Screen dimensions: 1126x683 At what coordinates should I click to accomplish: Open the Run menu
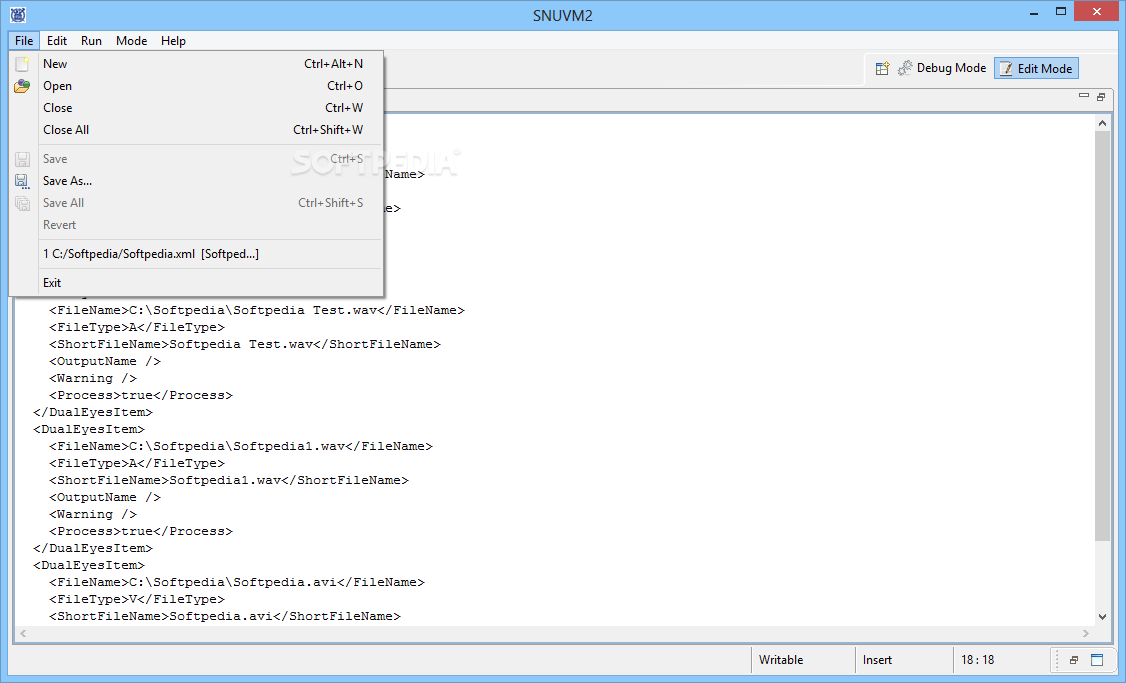(91, 41)
